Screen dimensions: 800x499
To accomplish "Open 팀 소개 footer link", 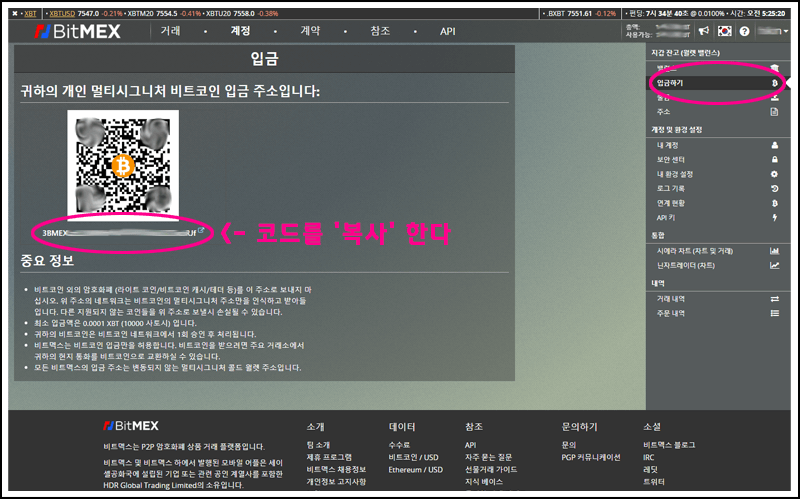I will pyautogui.click(x=318, y=445).
